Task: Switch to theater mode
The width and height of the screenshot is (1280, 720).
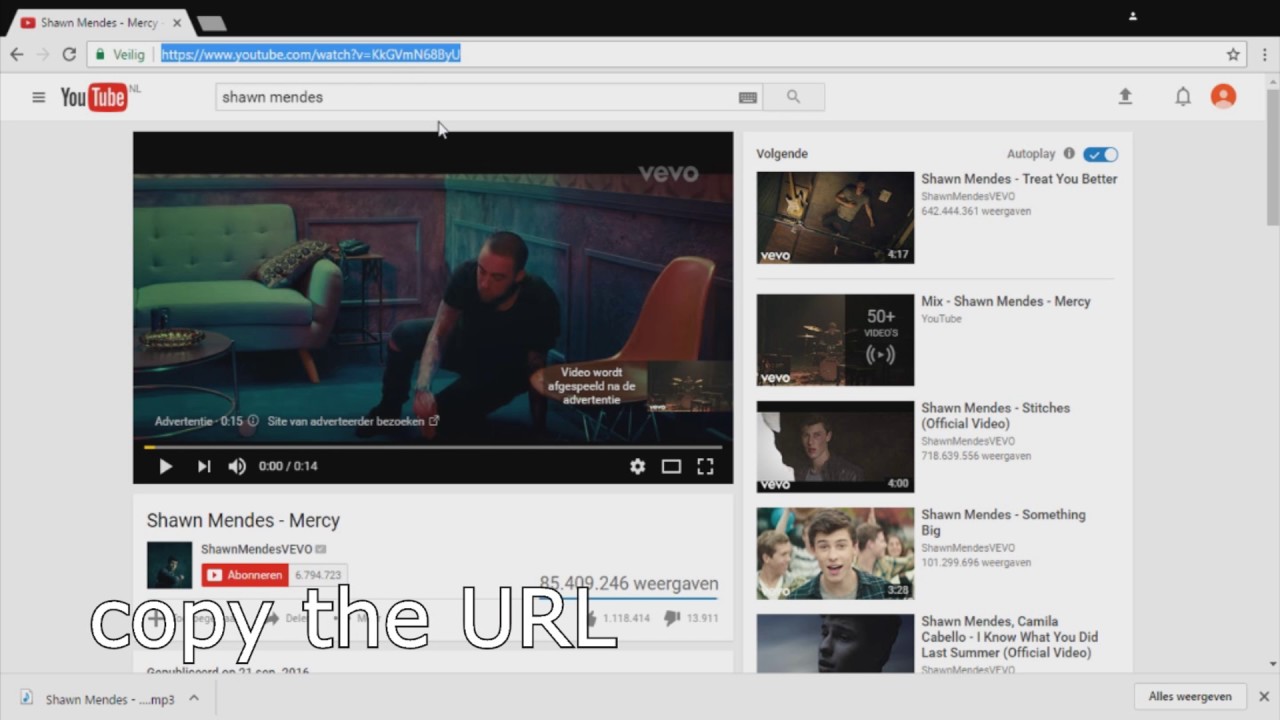Action: point(671,466)
